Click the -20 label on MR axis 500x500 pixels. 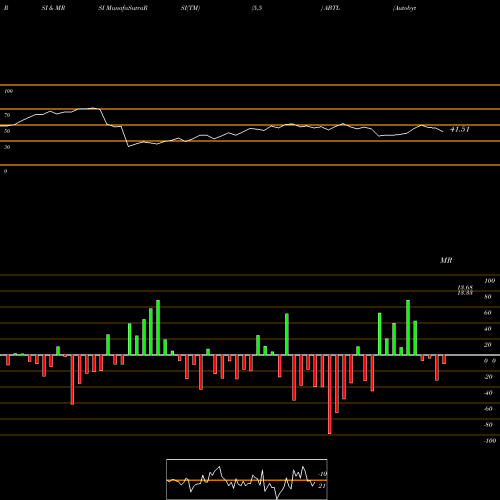point(488,377)
